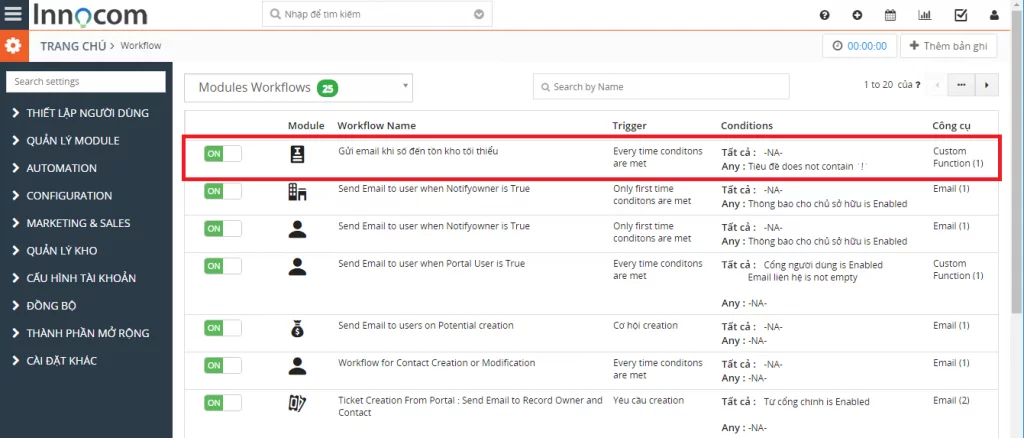The width and height of the screenshot is (1024, 438).
Task: Go to next page of workflows
Action: [x=987, y=85]
